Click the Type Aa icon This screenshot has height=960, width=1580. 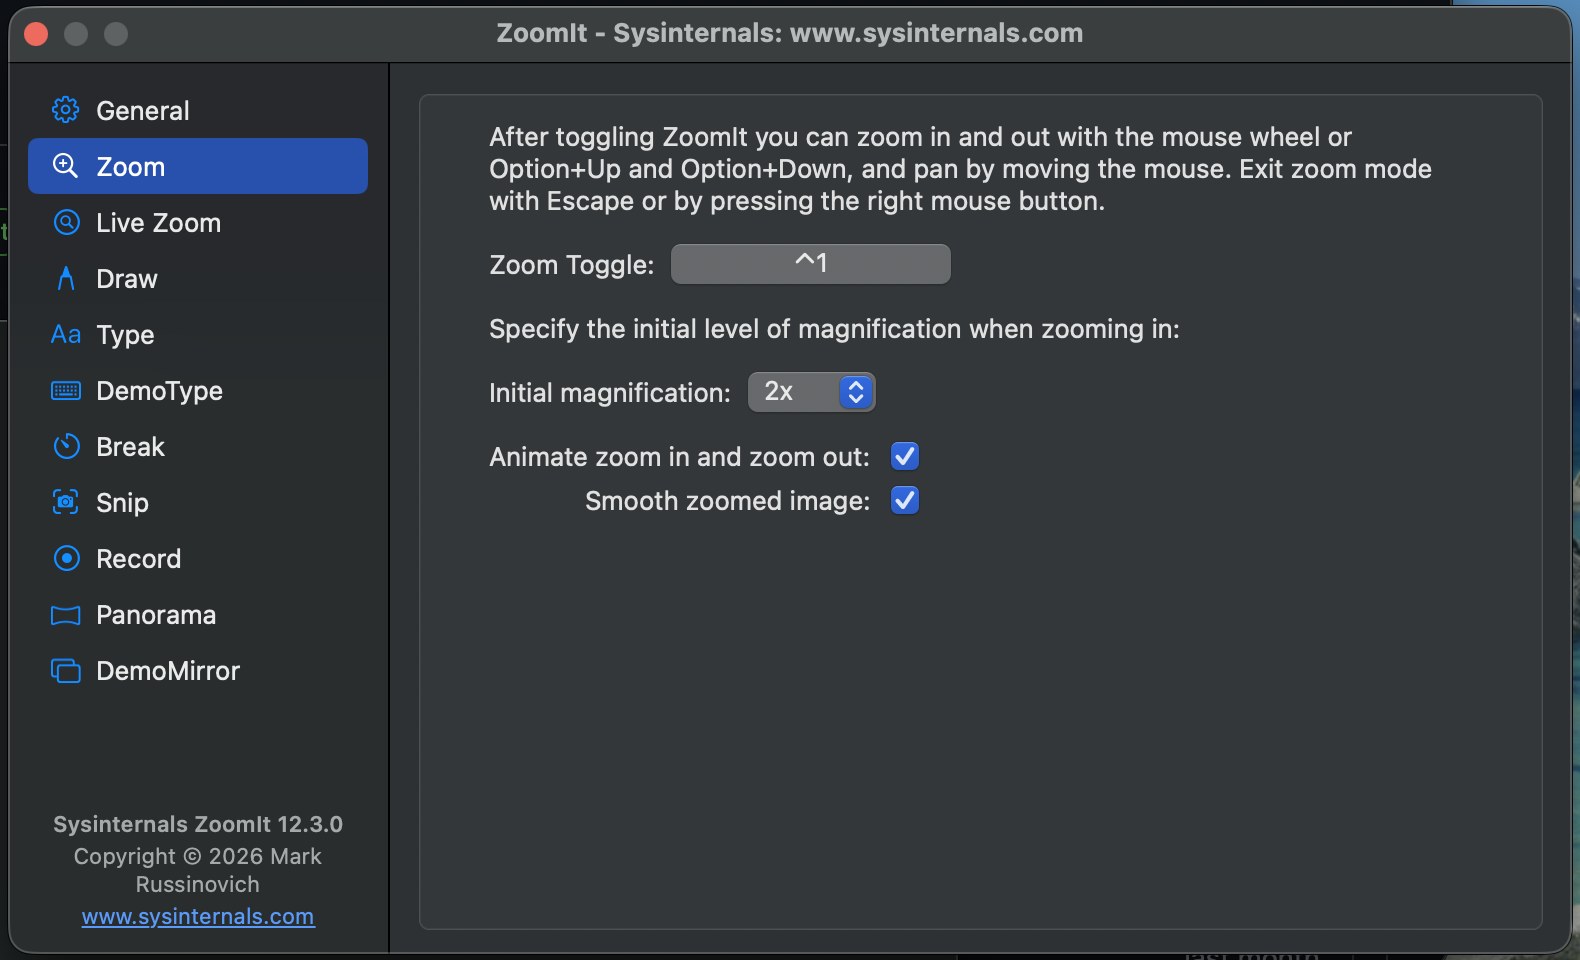(66, 334)
